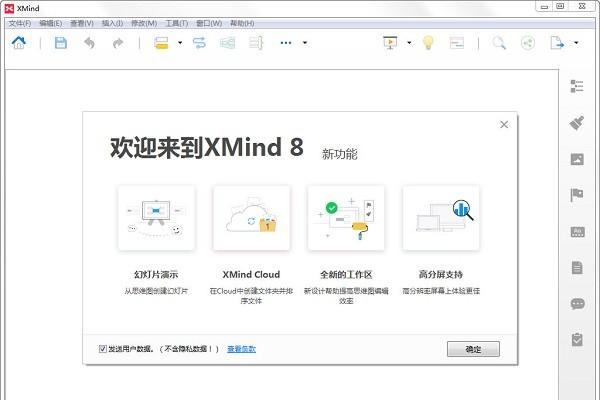Open the topic insertion dropdown arrow
Screen dimensions: 600x400
180,43
